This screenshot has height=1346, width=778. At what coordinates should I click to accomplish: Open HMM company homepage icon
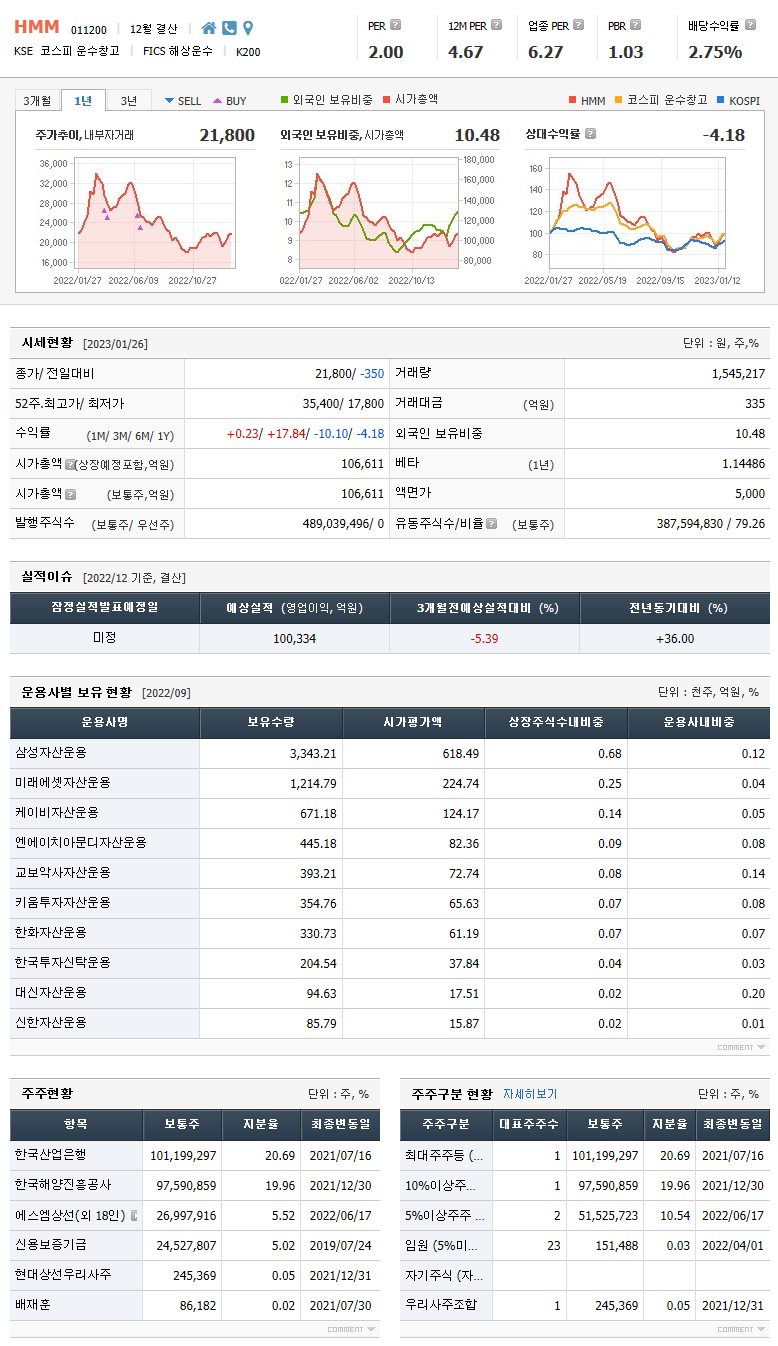[208, 28]
